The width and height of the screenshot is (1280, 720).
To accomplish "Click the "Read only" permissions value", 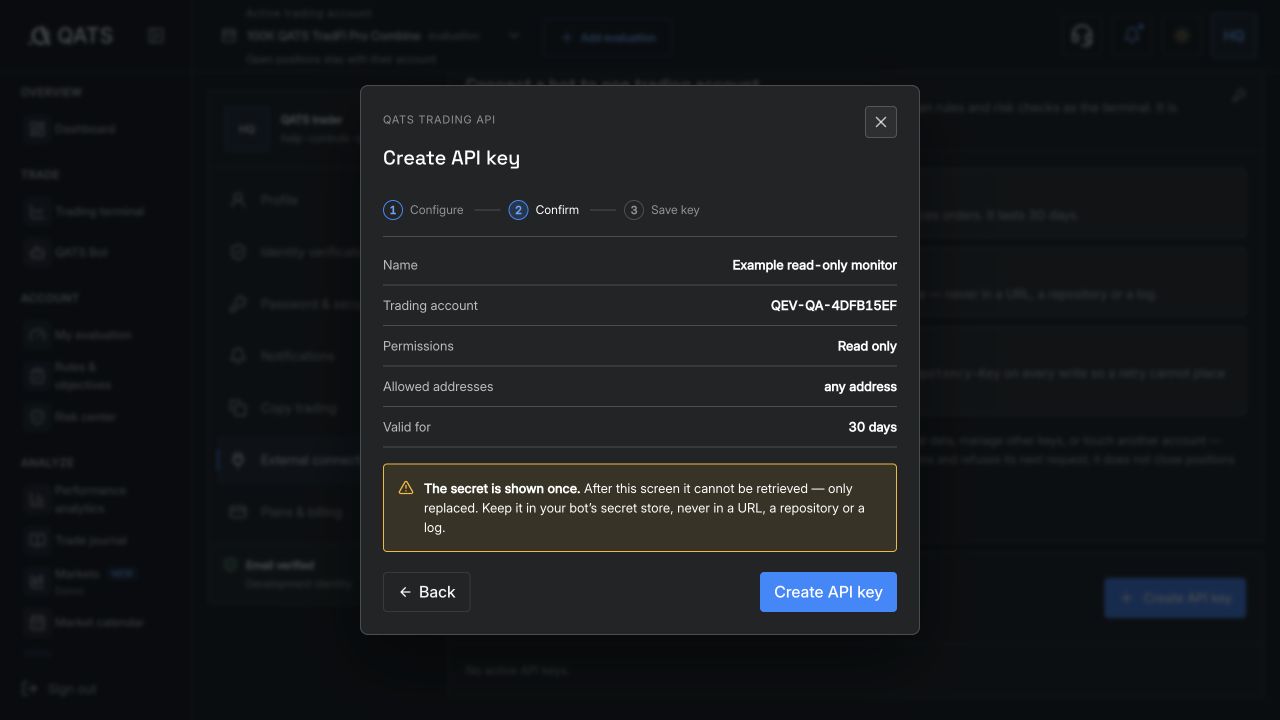I will [x=867, y=346].
